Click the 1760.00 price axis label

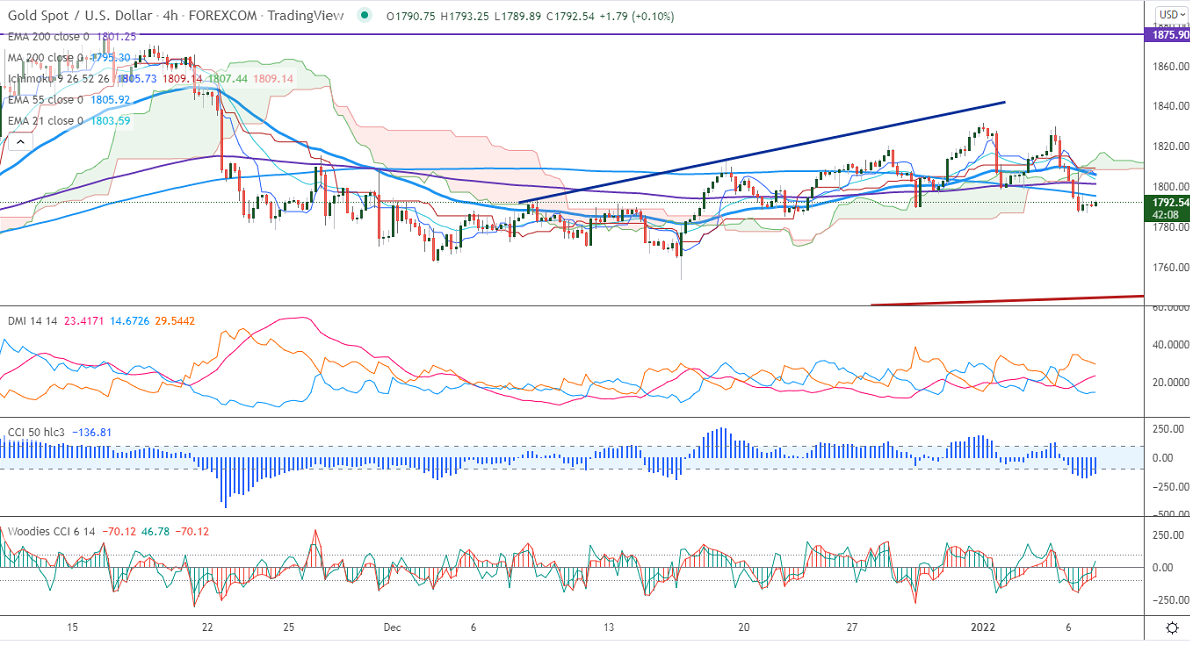pos(1170,267)
